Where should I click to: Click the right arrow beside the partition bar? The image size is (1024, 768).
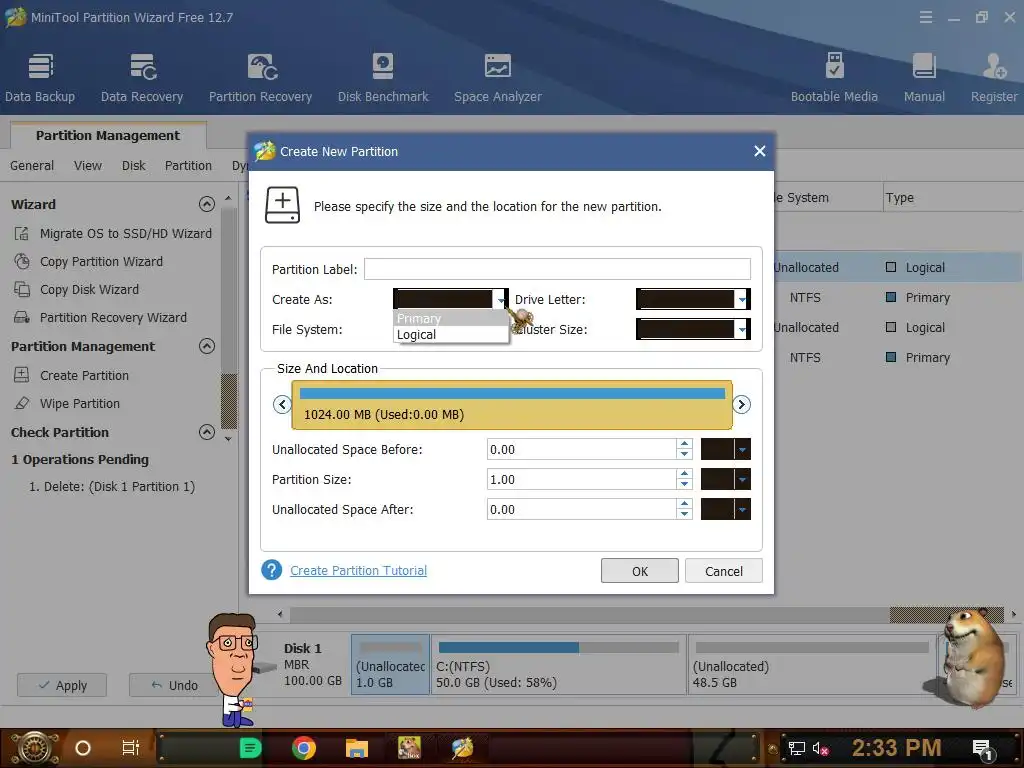(x=741, y=404)
